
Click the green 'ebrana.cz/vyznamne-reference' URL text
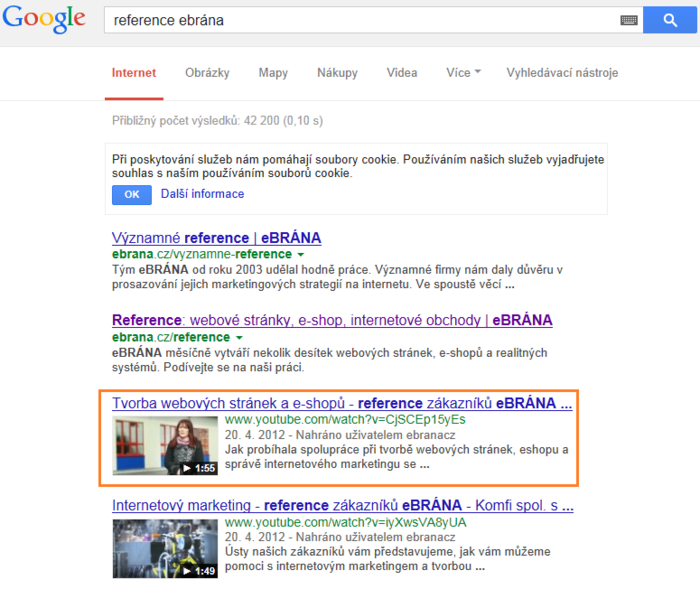(202, 254)
